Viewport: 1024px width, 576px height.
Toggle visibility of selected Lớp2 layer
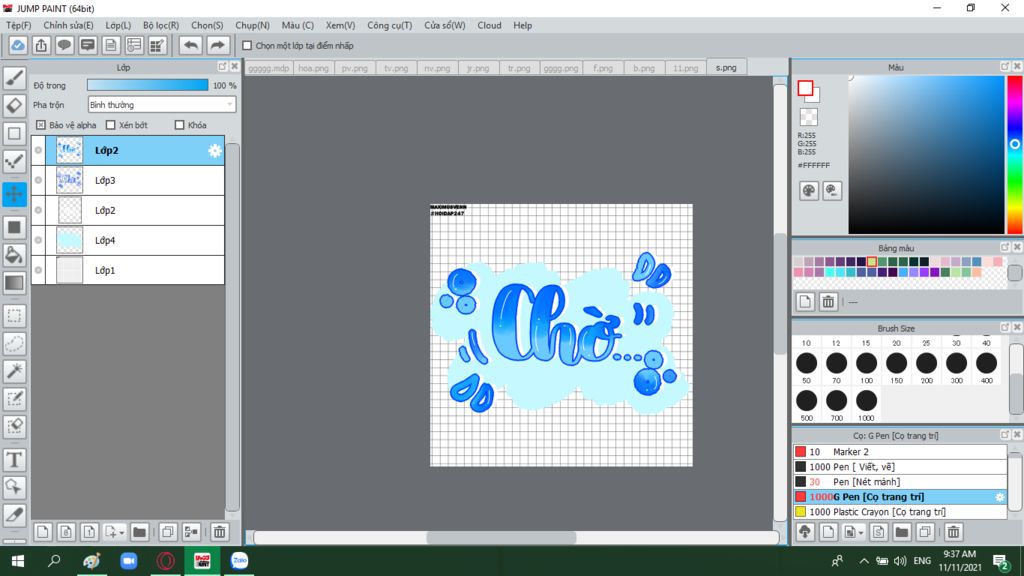39,150
